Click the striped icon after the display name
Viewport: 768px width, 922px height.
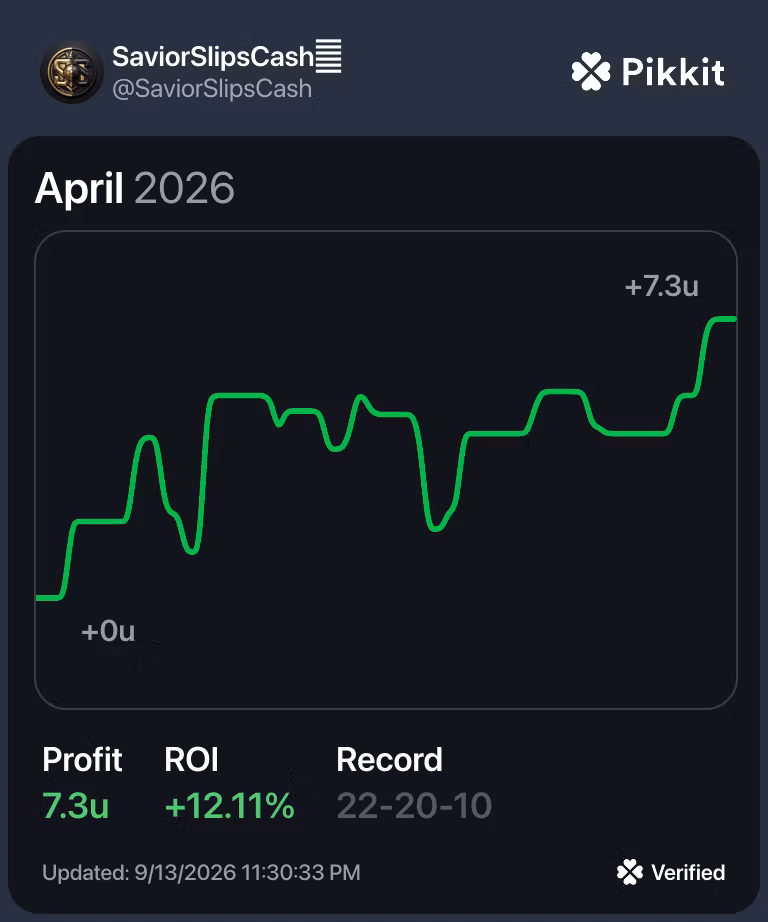coord(329,56)
